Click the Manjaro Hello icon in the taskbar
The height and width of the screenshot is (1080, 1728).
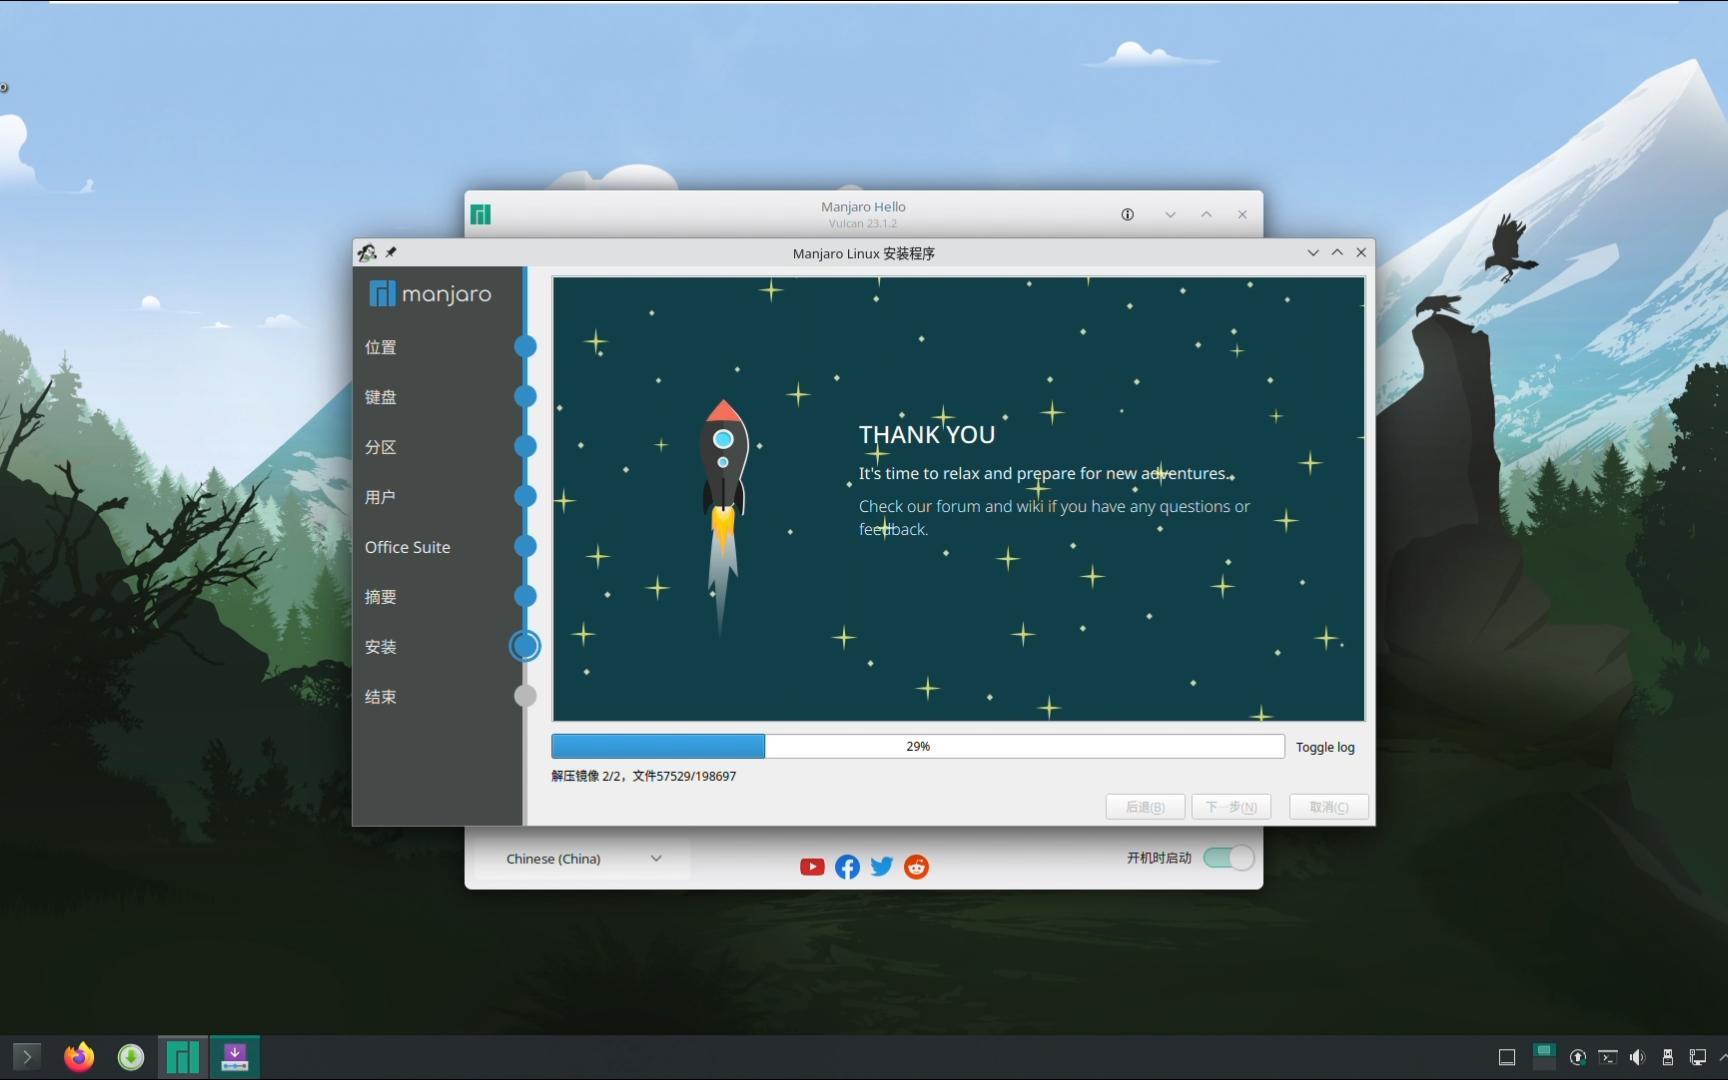click(x=181, y=1056)
